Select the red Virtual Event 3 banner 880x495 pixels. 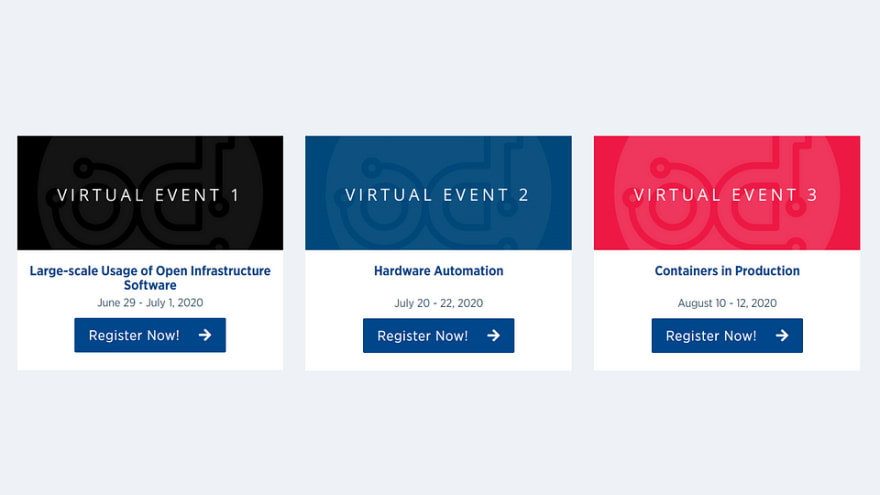click(727, 192)
